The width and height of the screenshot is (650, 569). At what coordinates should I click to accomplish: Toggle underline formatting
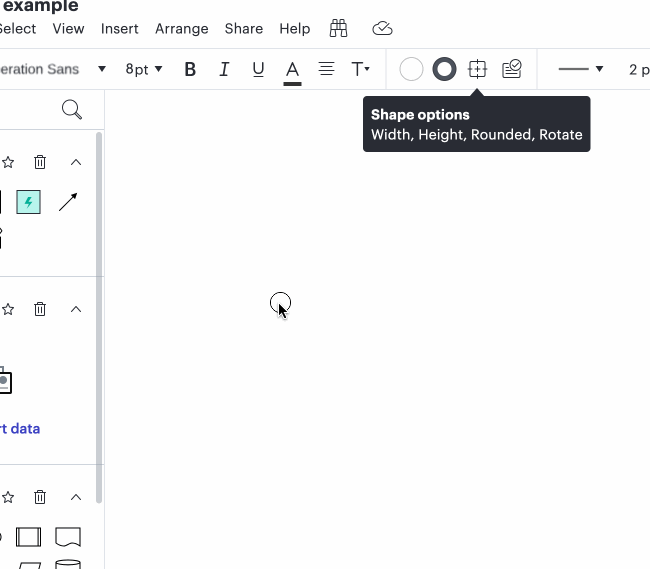[x=258, y=69]
